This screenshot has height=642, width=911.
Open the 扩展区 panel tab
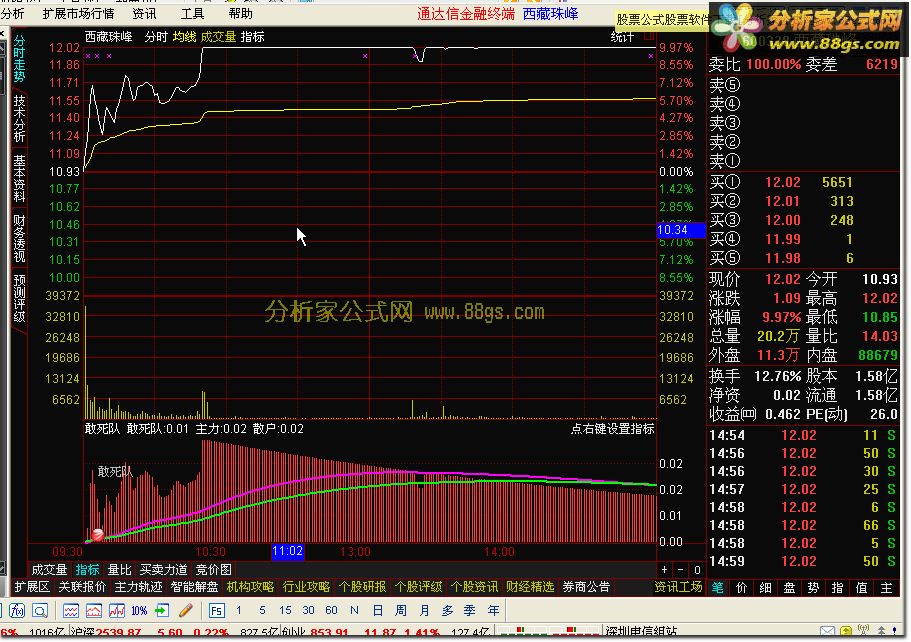coord(32,587)
